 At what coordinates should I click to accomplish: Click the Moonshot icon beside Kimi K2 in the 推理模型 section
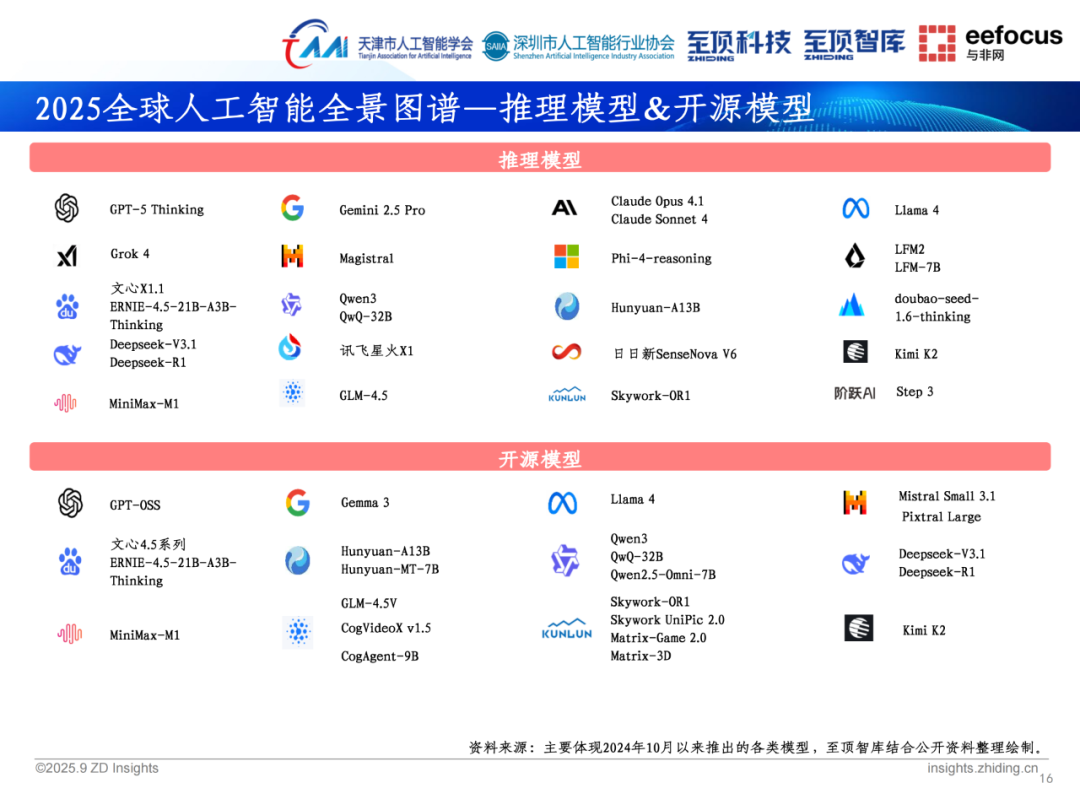point(855,352)
